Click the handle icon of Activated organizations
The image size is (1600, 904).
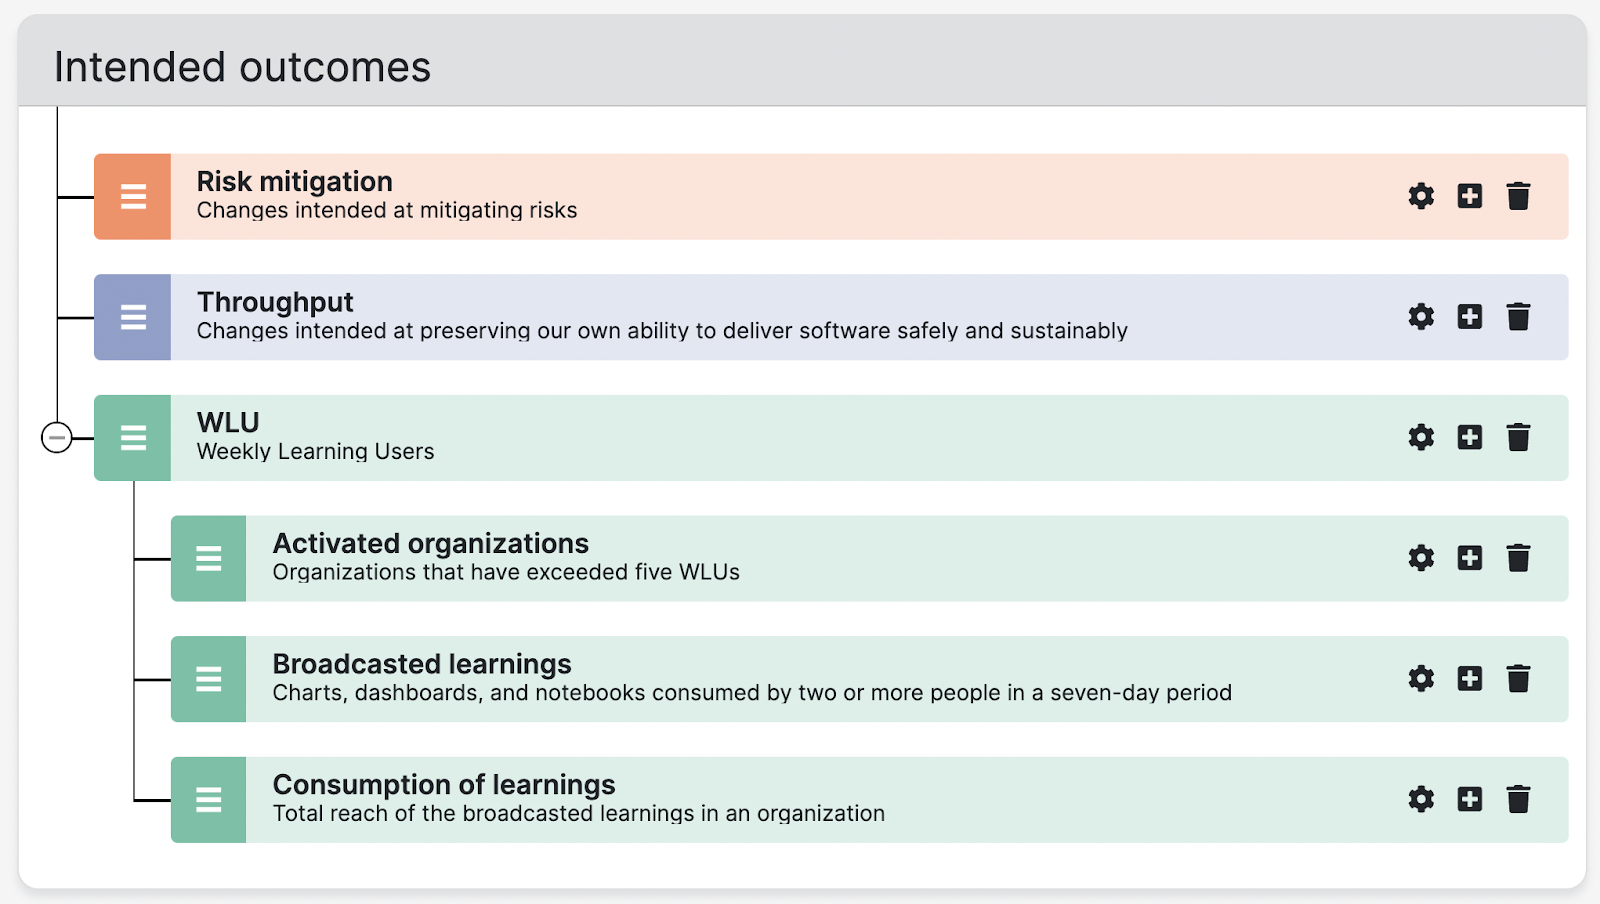209,558
